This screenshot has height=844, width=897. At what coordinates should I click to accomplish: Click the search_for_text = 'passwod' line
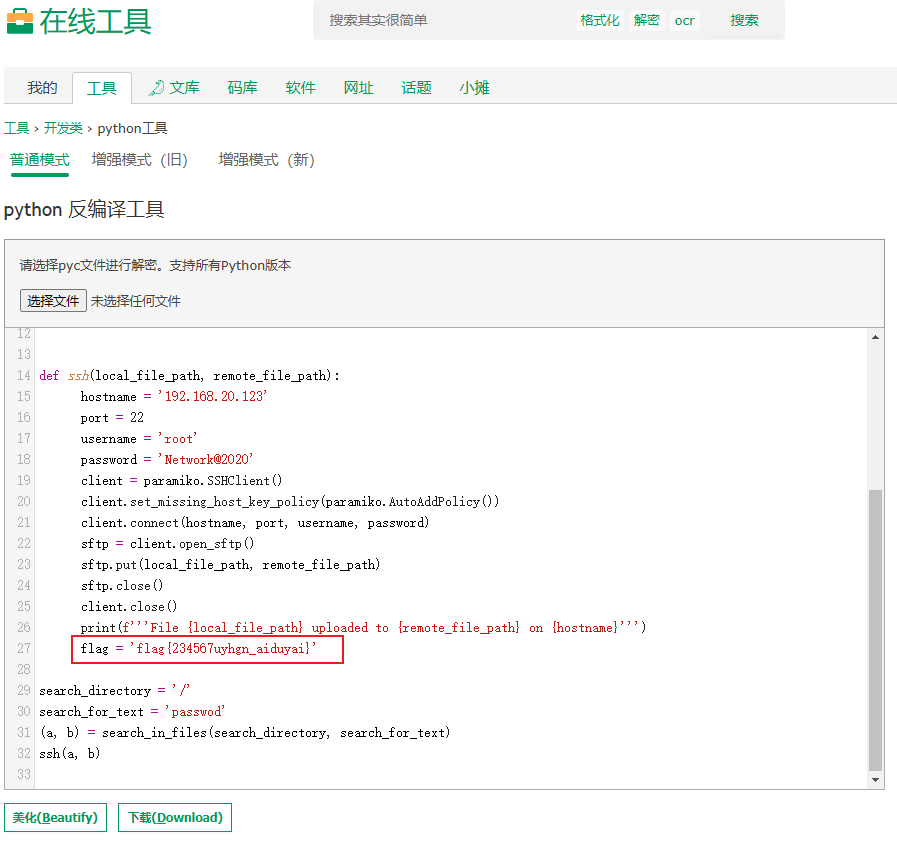tap(132, 712)
